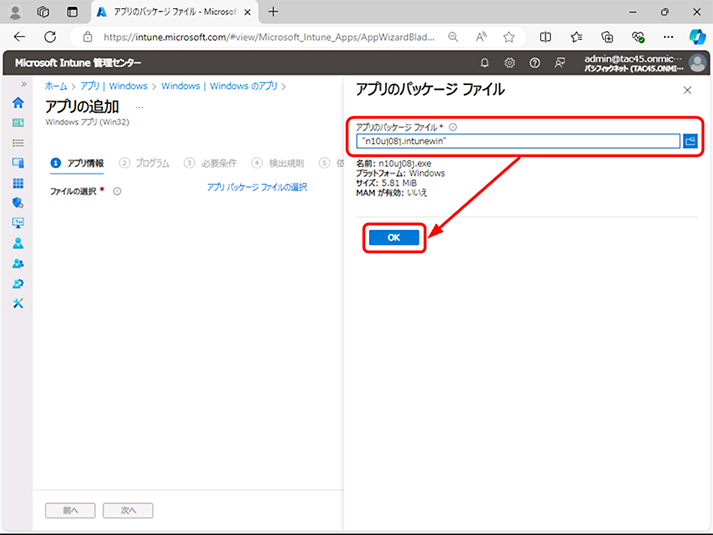Open Home icon in Intune sidebar
The height and width of the screenshot is (535, 713).
[x=18, y=103]
